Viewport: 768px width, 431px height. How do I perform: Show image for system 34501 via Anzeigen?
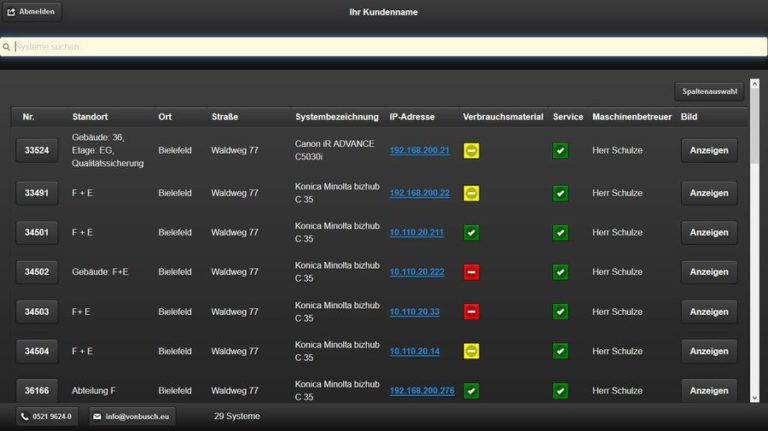click(708, 232)
